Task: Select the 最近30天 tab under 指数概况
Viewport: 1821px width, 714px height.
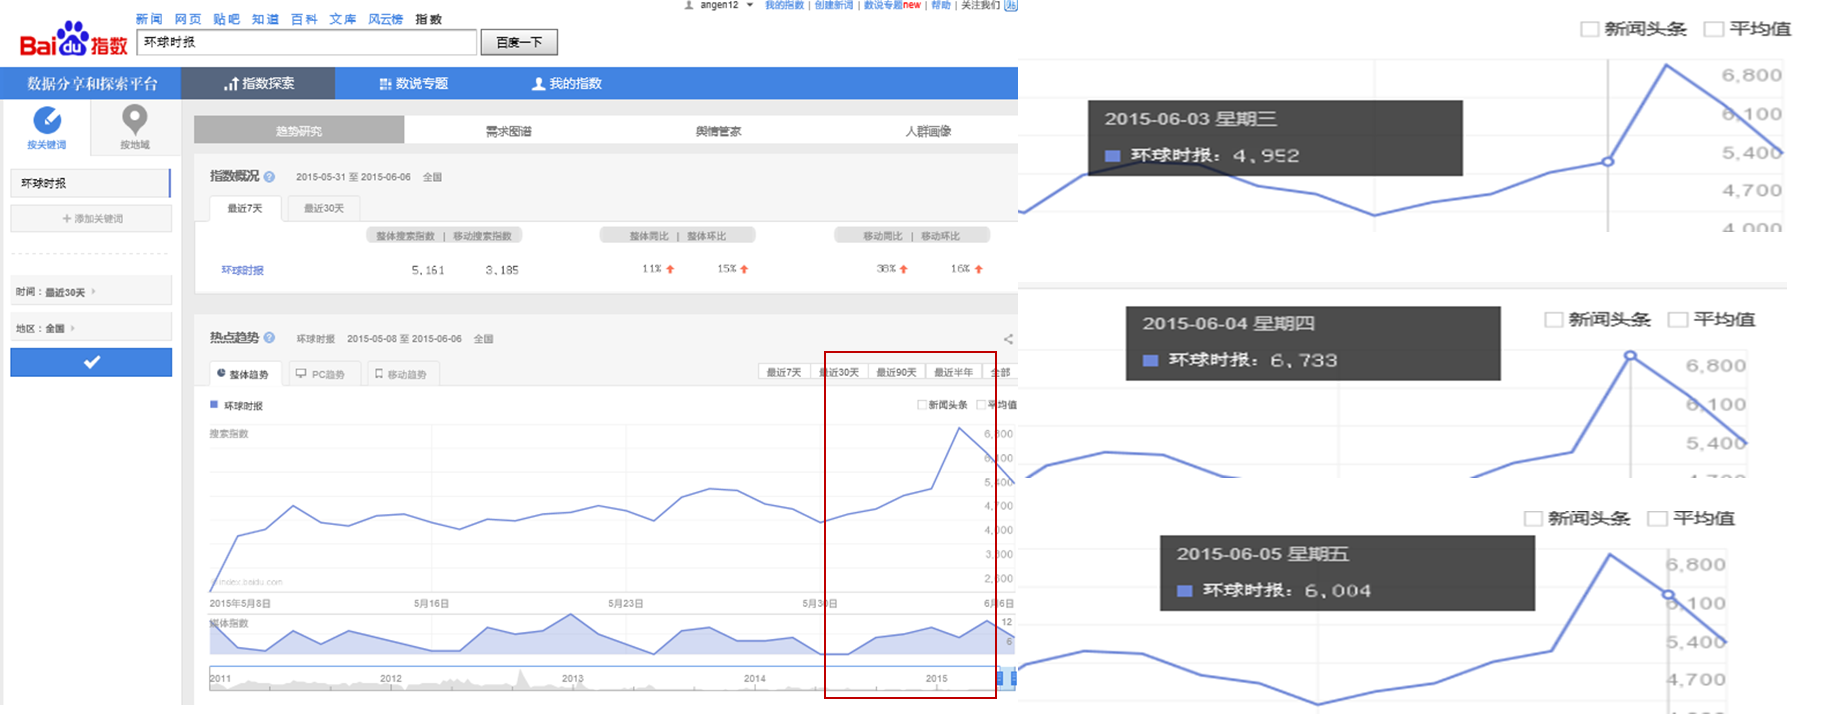Action: [x=323, y=208]
